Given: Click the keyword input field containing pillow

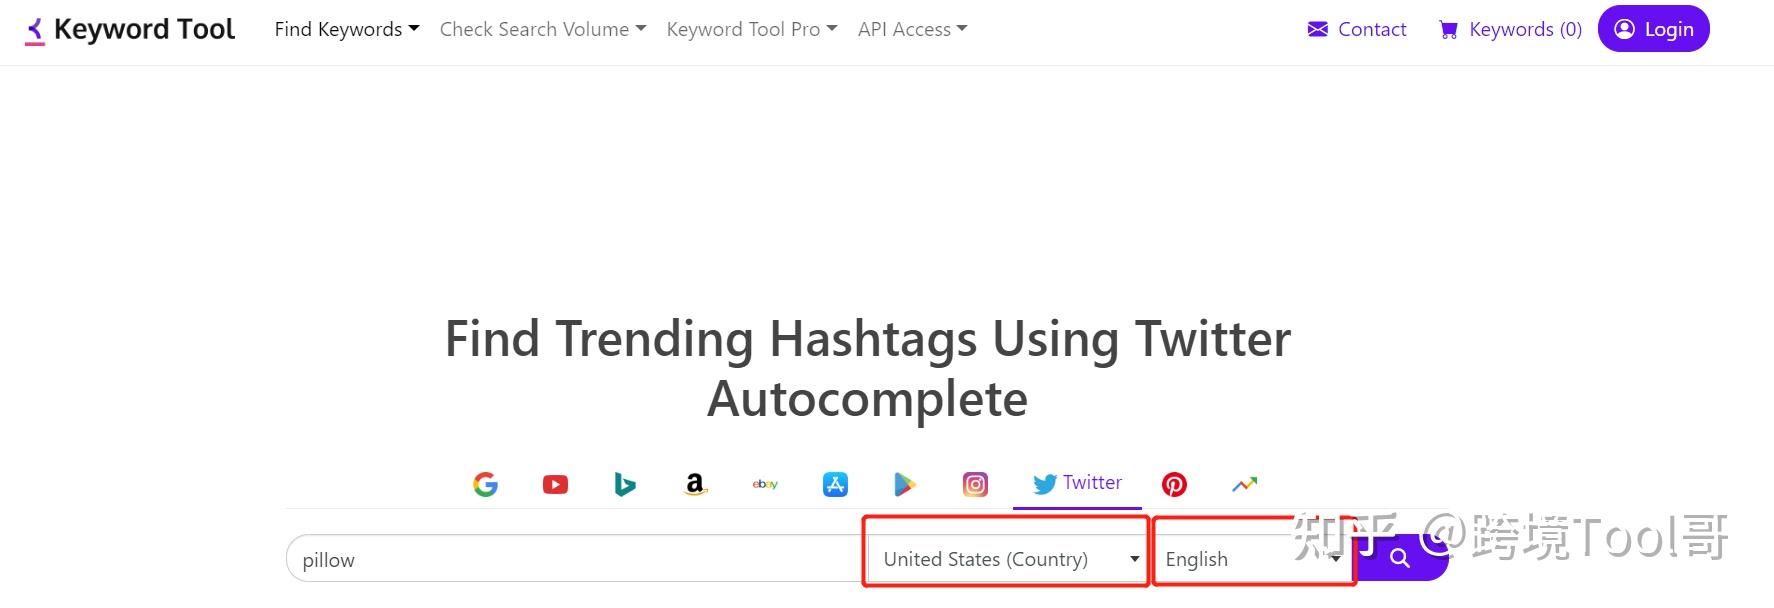Looking at the screenshot, I should tap(575, 559).
